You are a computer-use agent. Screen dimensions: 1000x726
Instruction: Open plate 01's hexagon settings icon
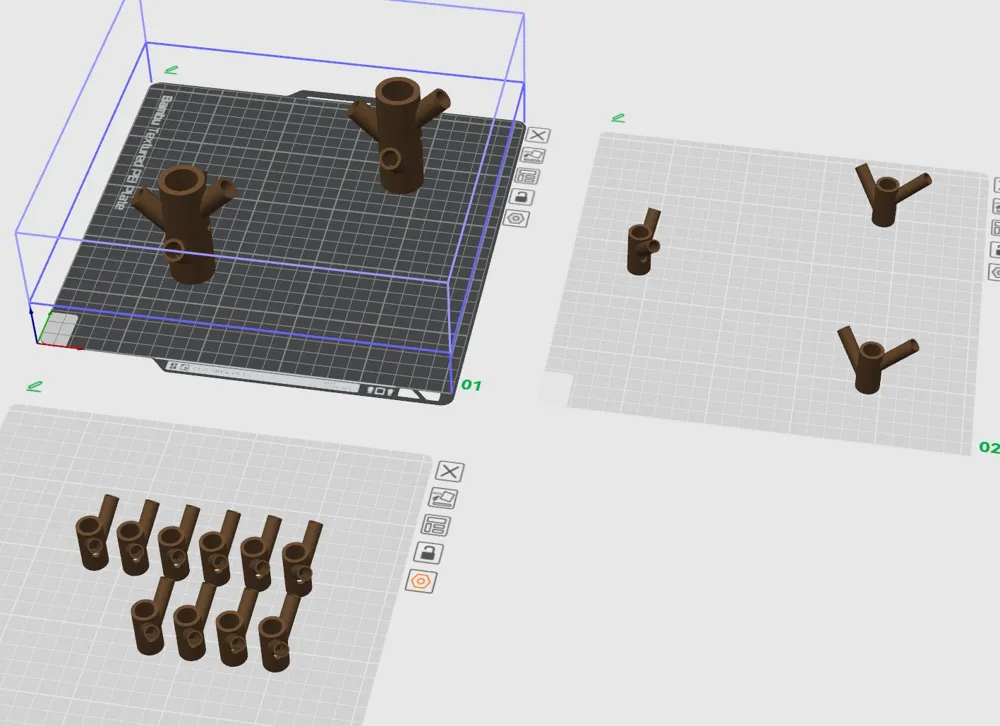point(517,219)
